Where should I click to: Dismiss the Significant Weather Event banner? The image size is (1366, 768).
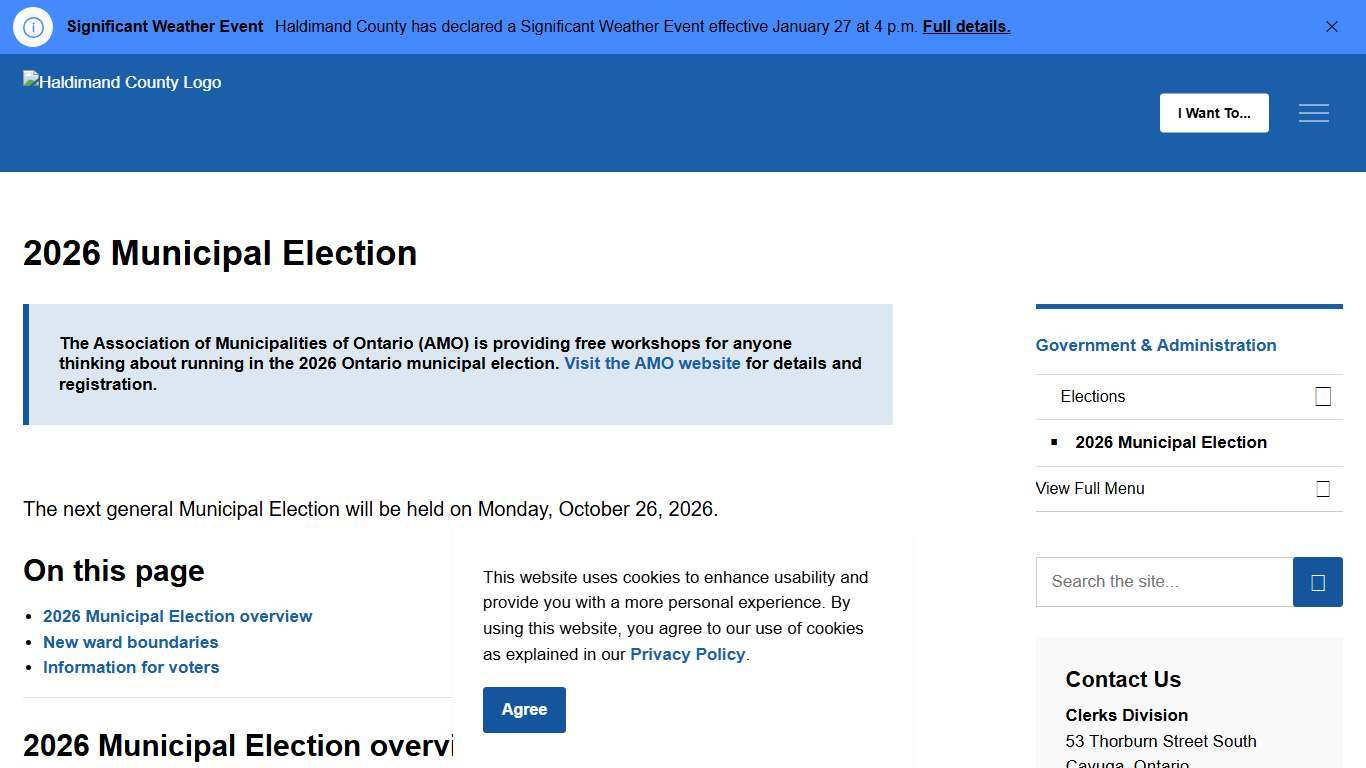(1332, 27)
